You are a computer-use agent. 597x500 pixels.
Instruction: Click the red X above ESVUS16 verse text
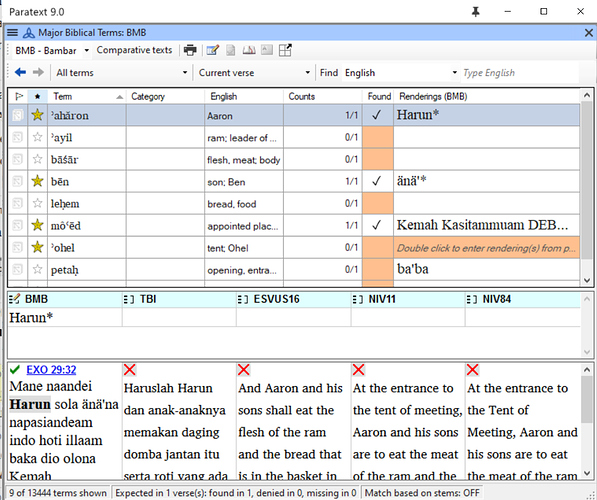(x=244, y=369)
